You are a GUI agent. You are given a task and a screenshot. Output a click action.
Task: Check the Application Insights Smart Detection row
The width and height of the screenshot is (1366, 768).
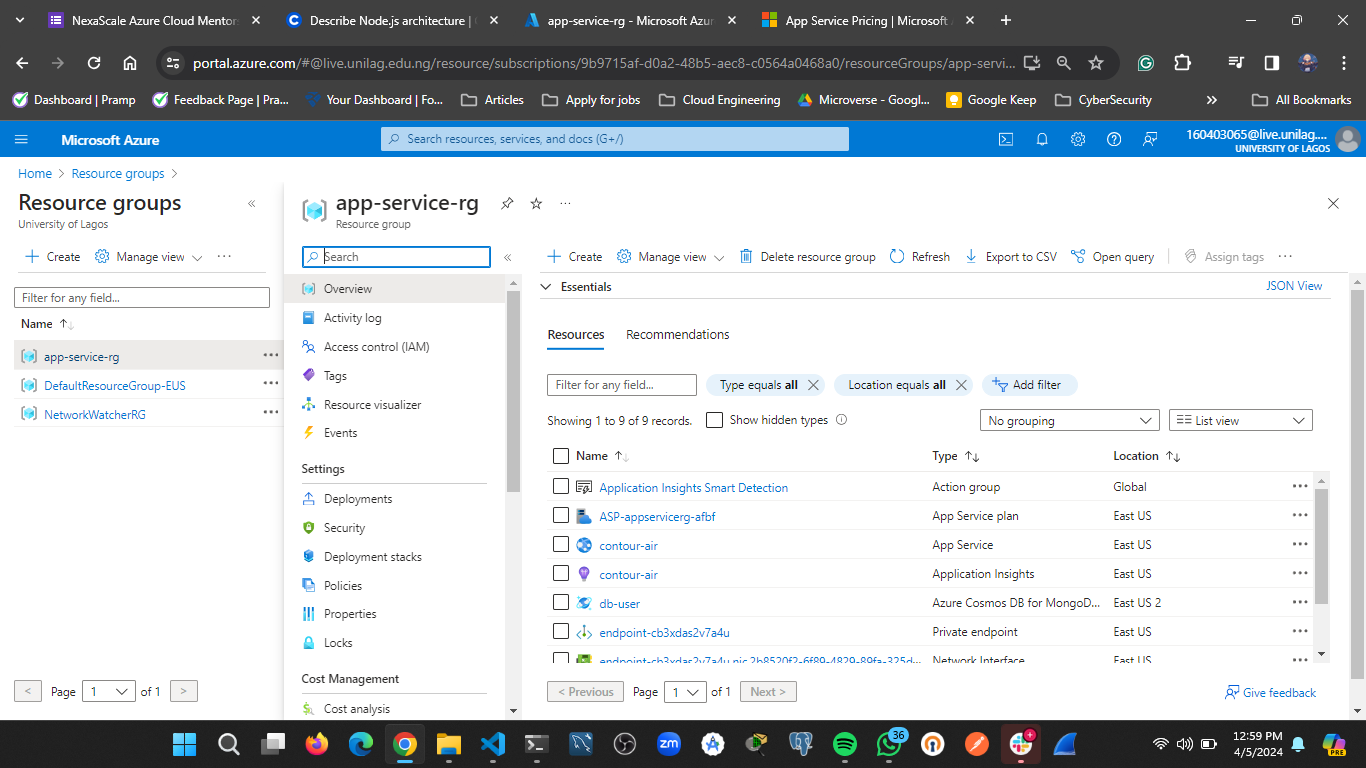560,487
